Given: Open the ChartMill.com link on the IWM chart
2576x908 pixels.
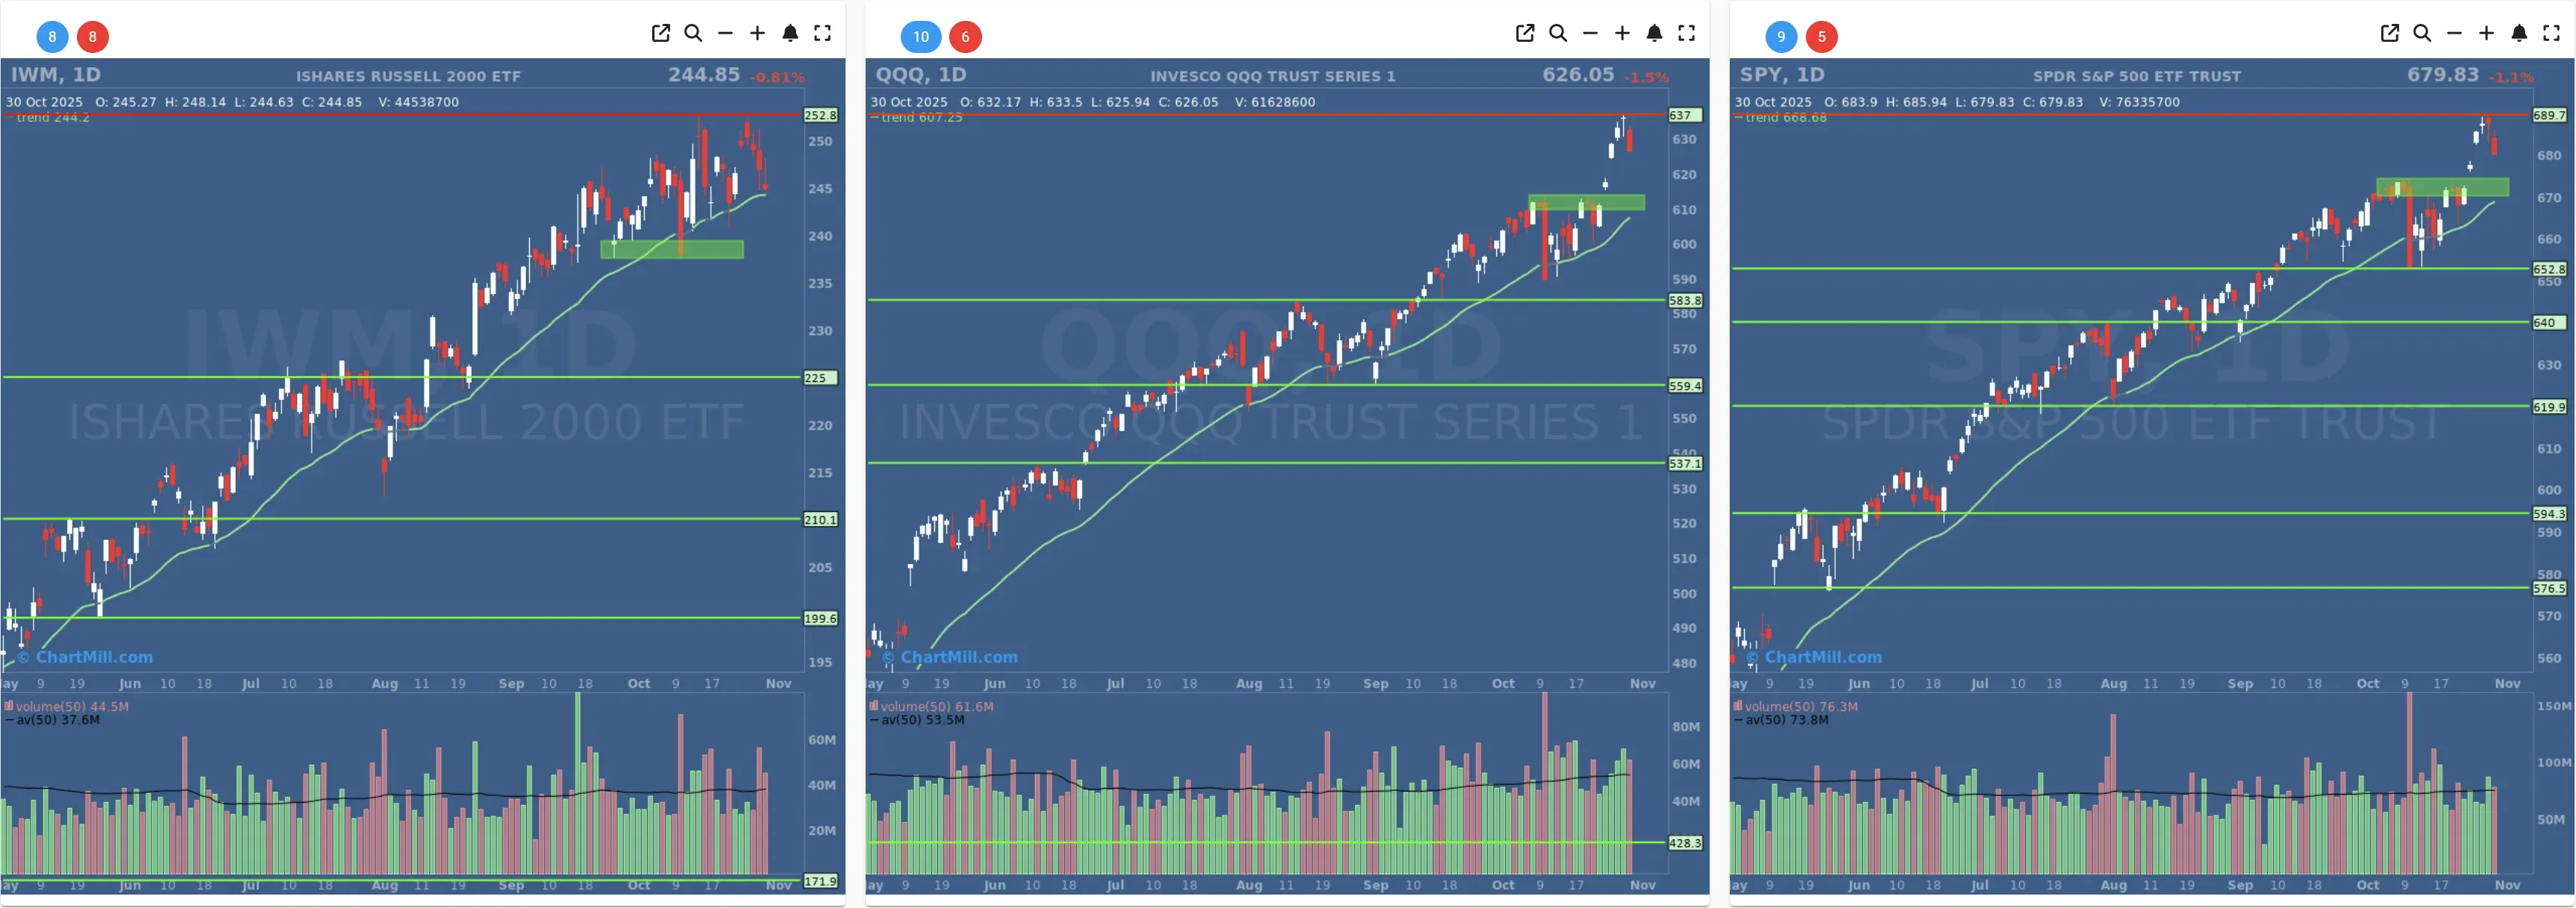Looking at the screenshot, I should [85, 657].
